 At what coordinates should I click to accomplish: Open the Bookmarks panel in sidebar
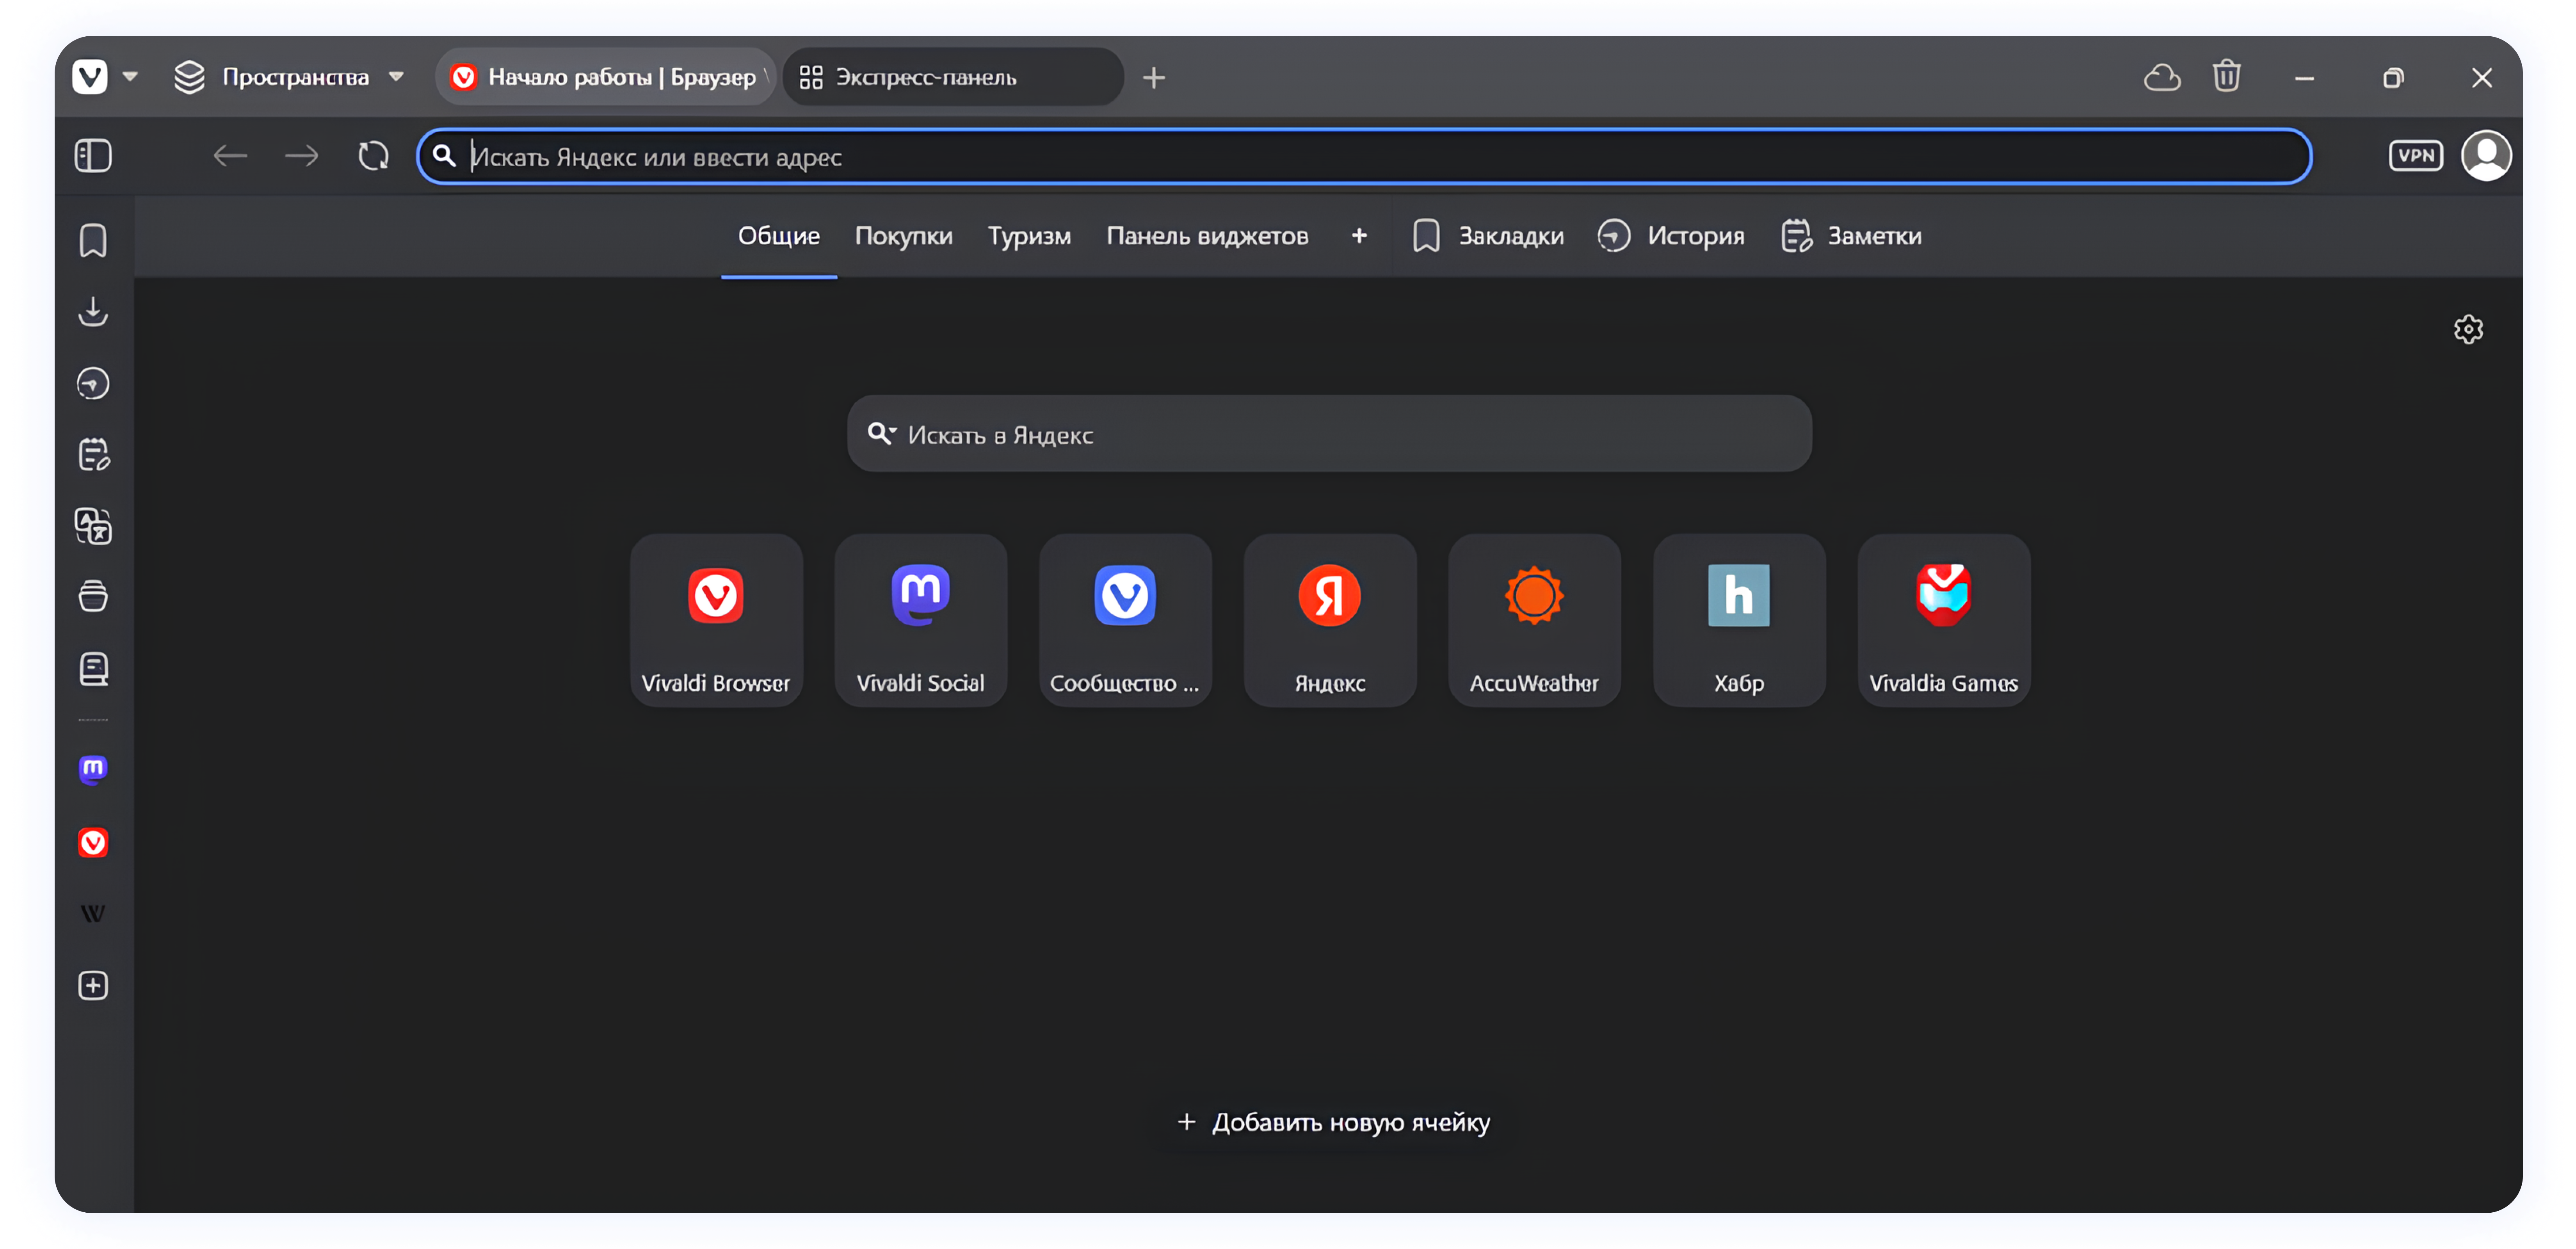93,241
